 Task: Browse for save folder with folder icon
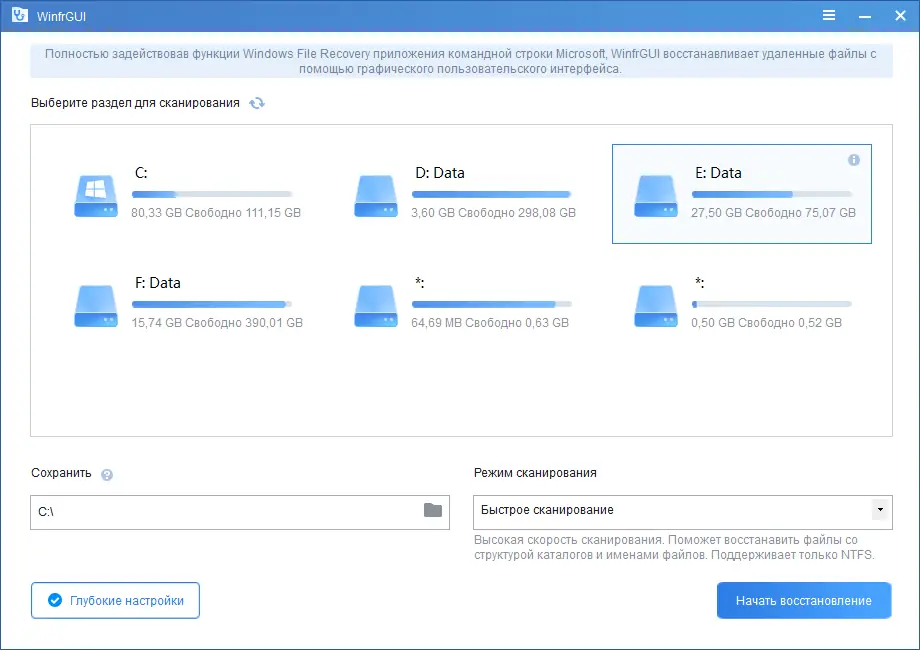coord(433,510)
